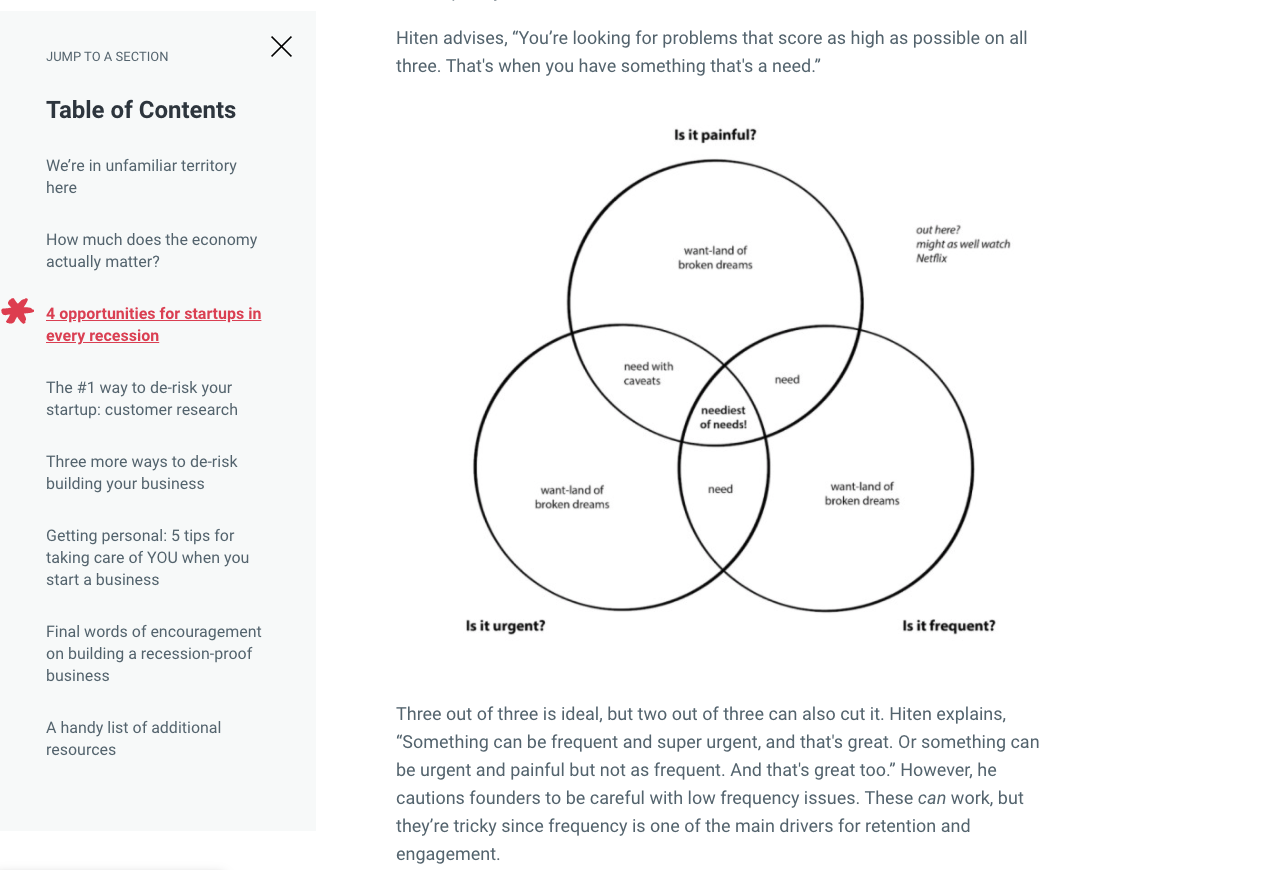Go to the customer research de-risking section
The image size is (1262, 870).
(142, 397)
